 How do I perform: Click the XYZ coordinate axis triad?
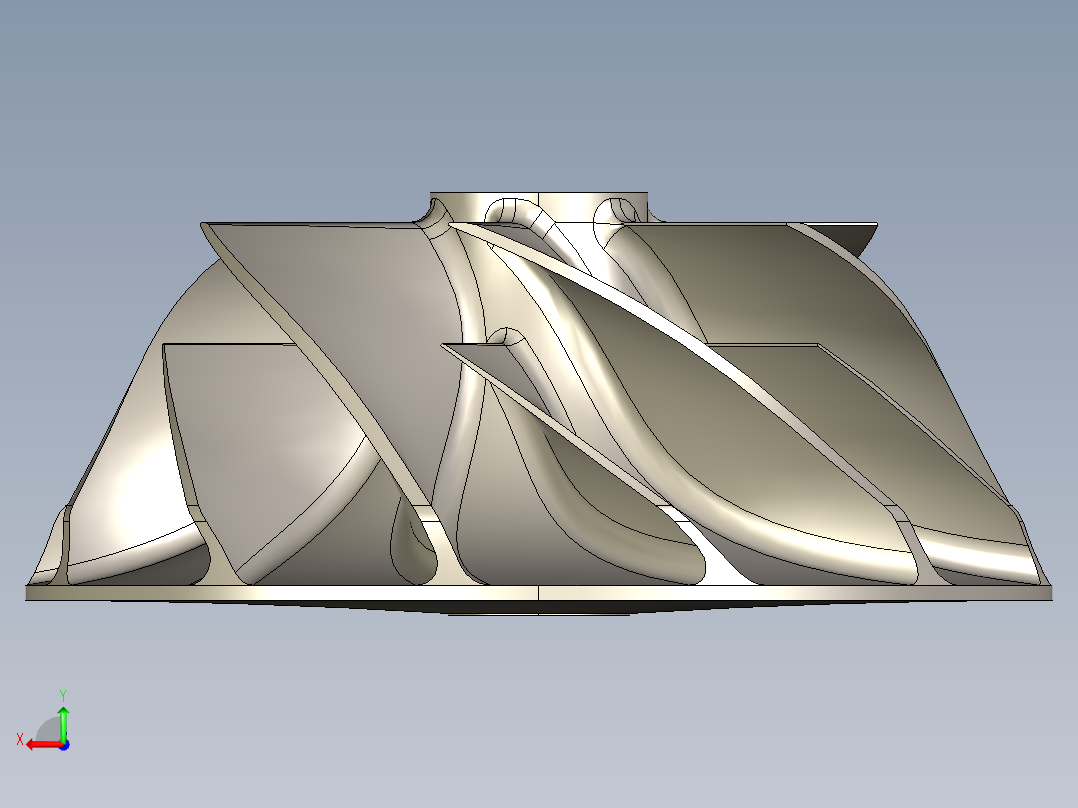point(45,721)
